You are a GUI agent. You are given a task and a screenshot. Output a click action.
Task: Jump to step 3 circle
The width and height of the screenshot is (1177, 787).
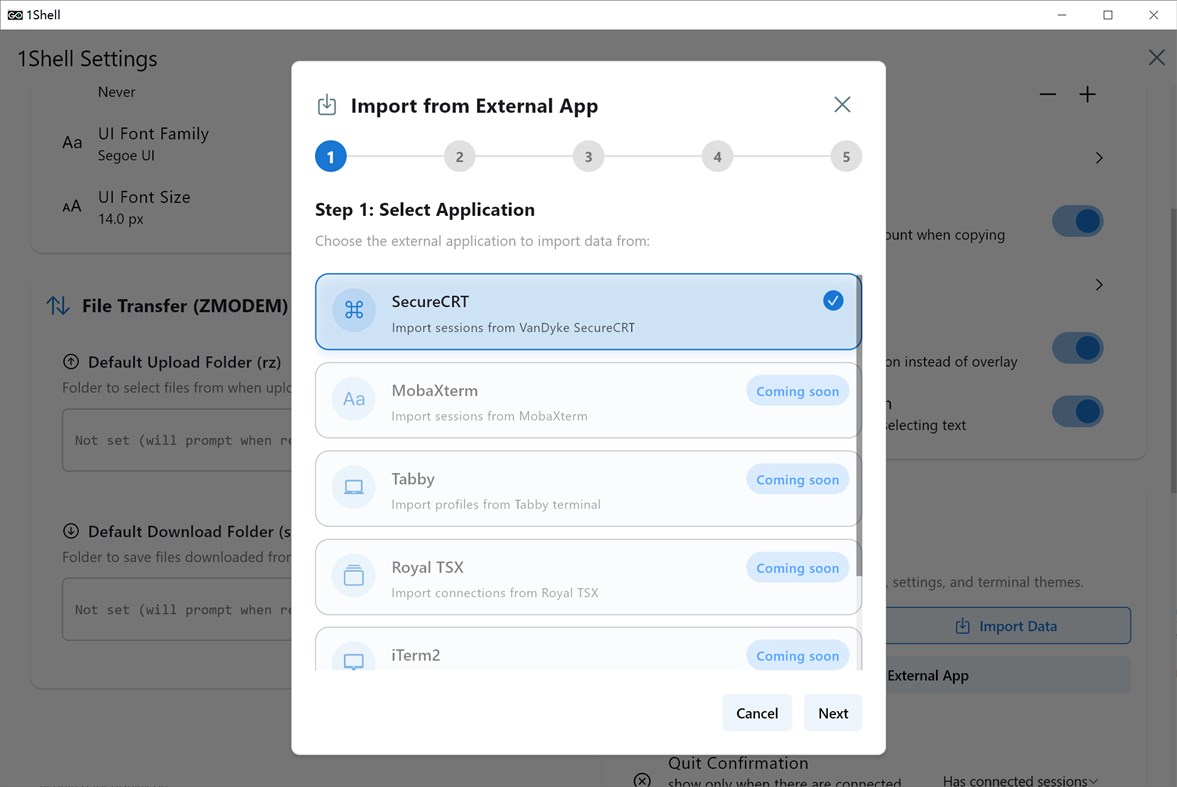point(588,156)
